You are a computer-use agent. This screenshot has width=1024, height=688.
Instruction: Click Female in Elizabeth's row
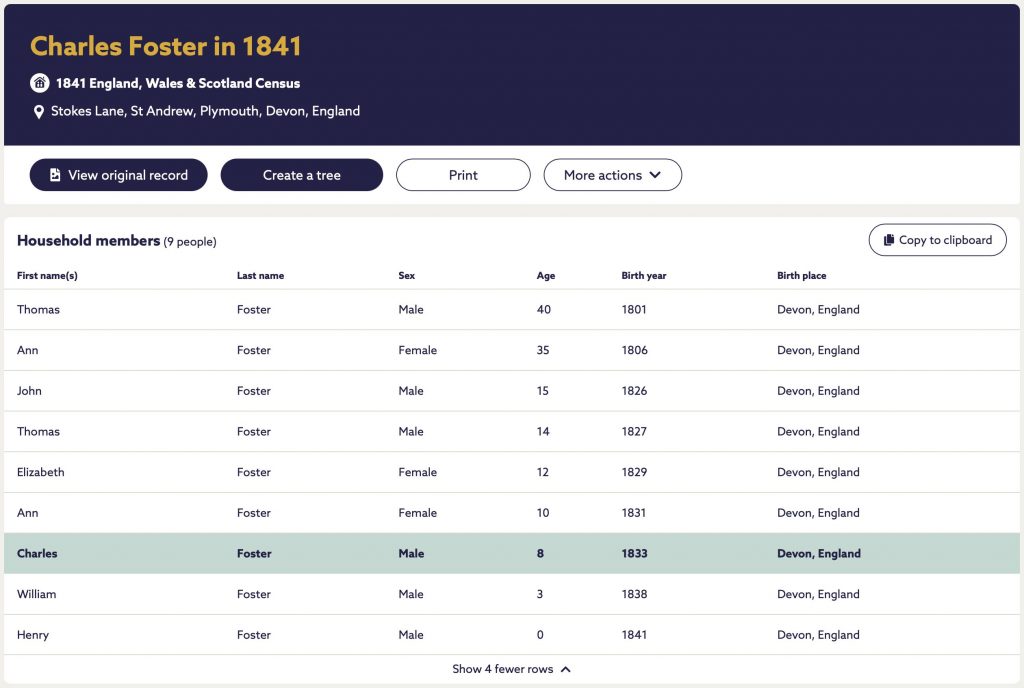click(417, 472)
